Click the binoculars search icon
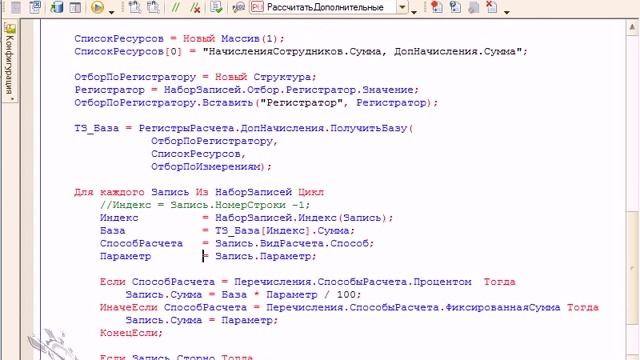The image size is (640, 360). point(238,7)
